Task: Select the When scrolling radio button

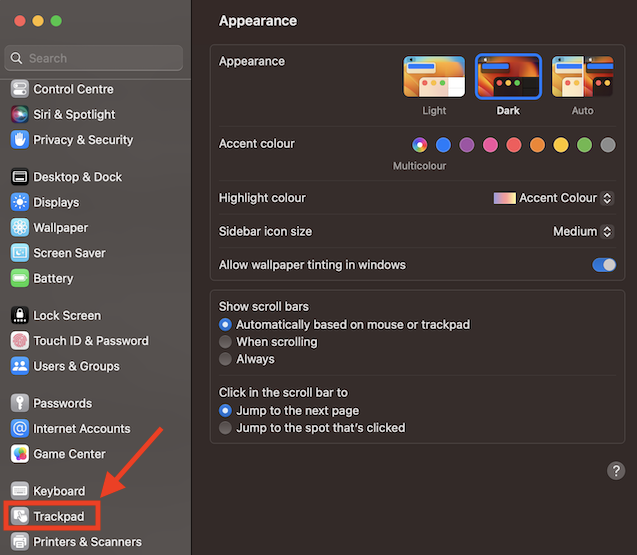Action: (x=226, y=342)
